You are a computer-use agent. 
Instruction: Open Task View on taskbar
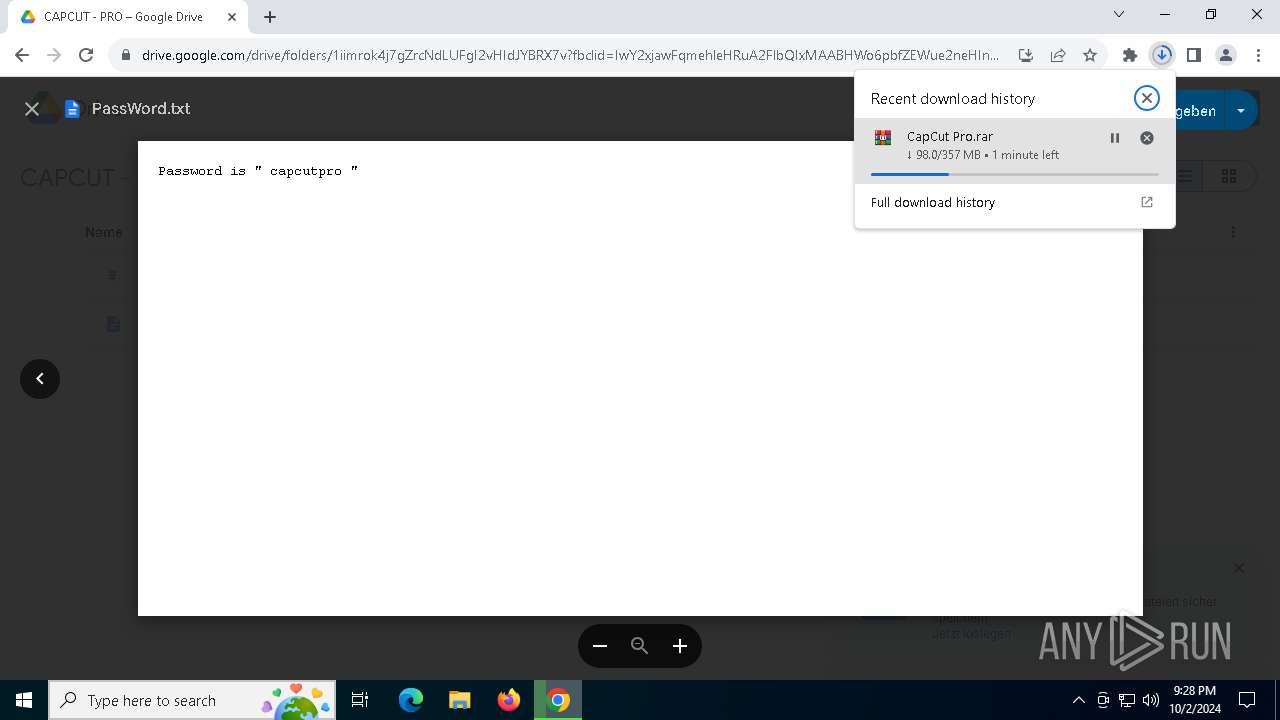click(x=360, y=700)
